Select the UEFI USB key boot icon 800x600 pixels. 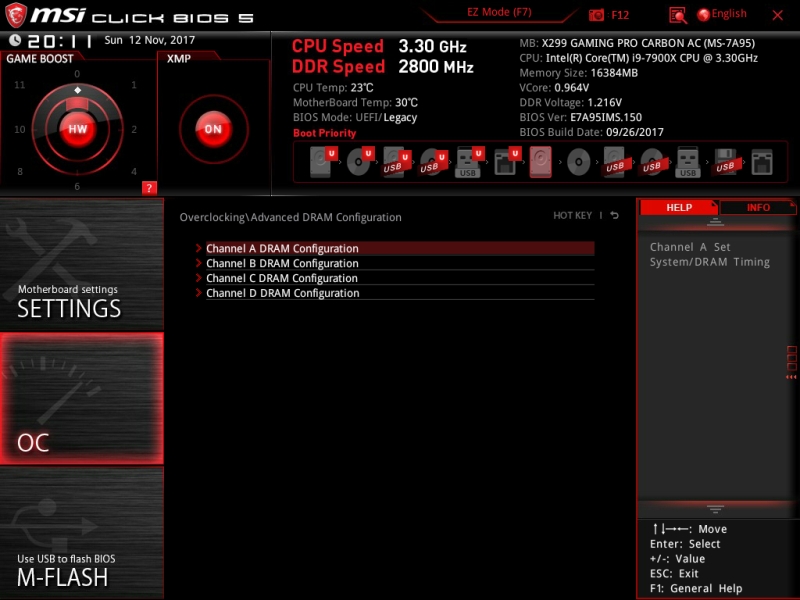click(468, 162)
